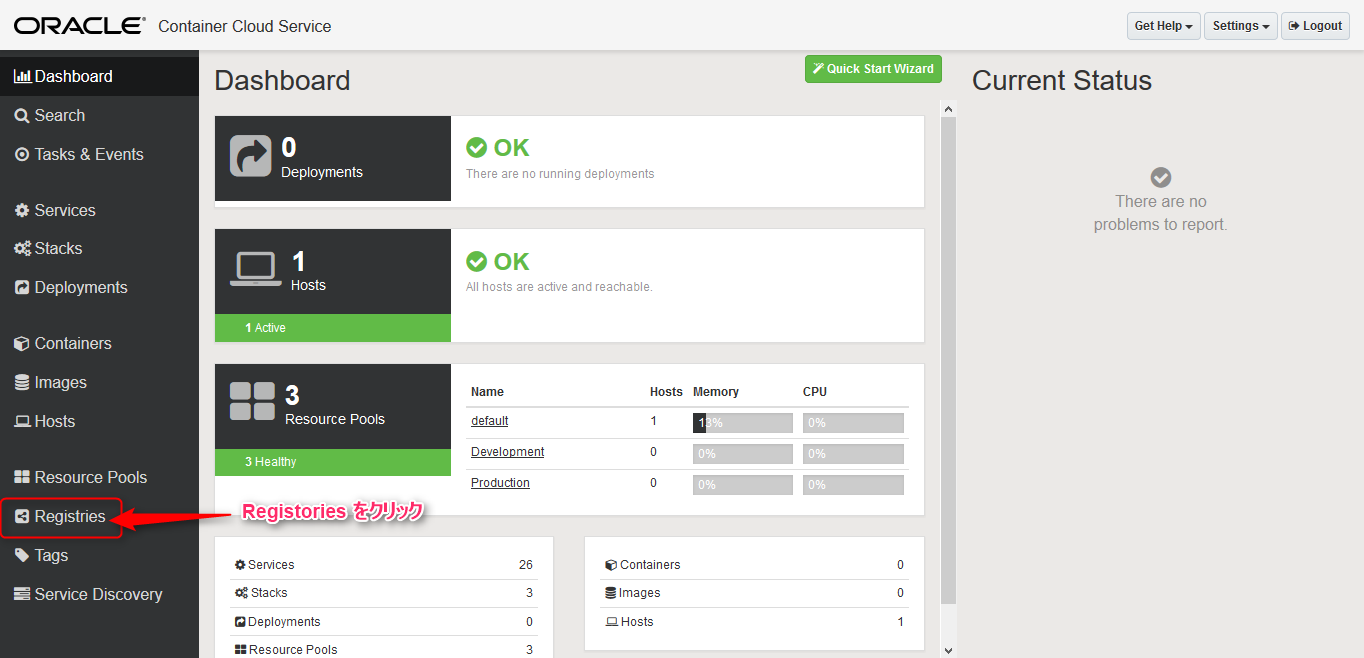Click the Images row in summary list
The image size is (1364, 658).
pos(754,593)
